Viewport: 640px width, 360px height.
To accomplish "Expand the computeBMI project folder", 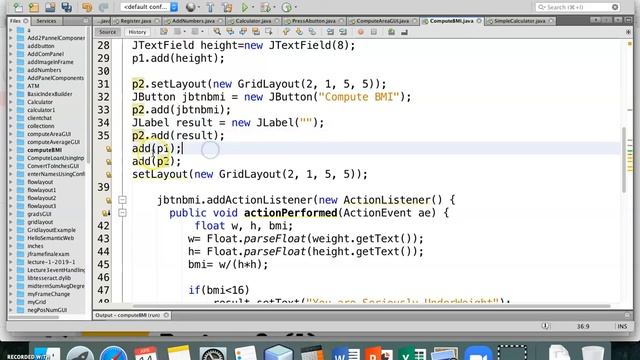I will (11, 150).
